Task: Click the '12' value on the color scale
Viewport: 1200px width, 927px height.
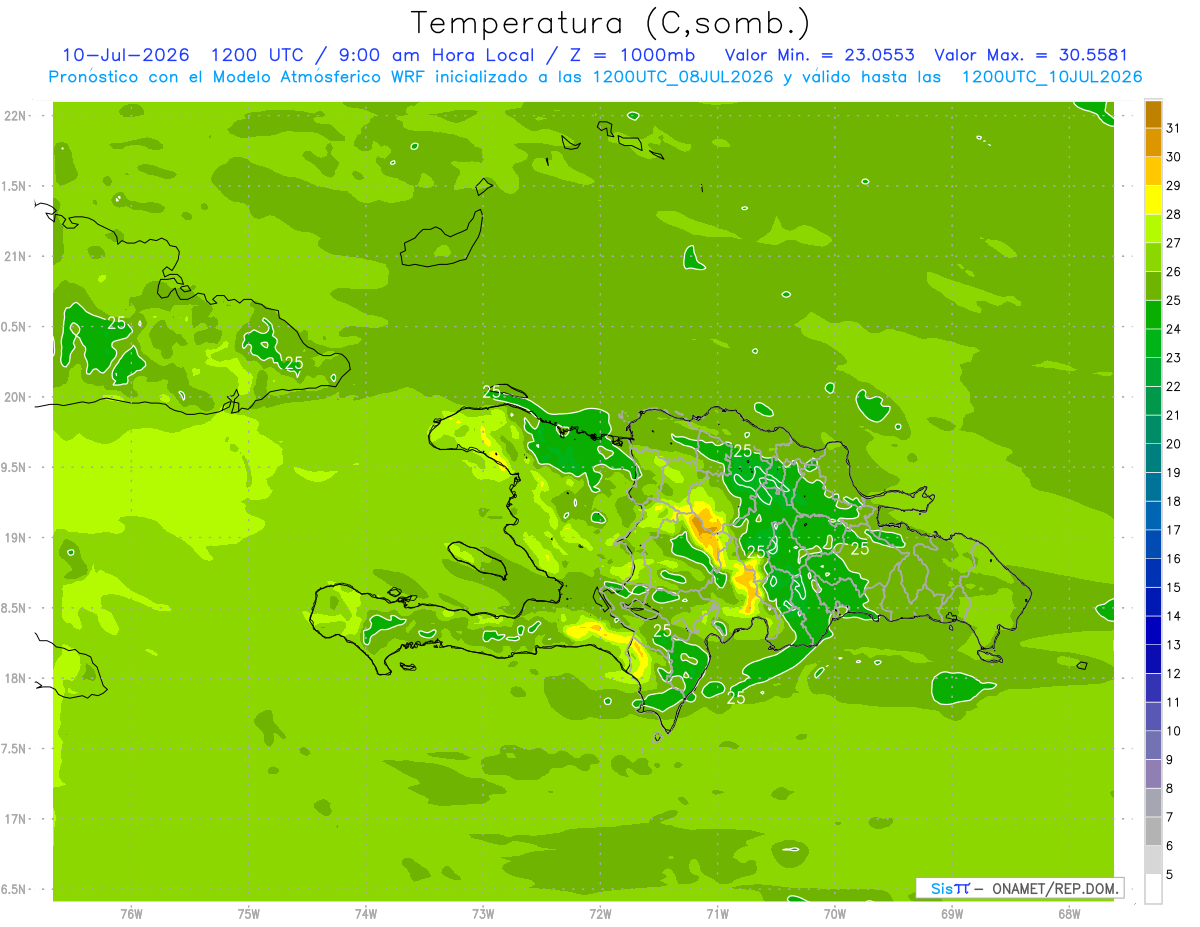Action: 1174,674
